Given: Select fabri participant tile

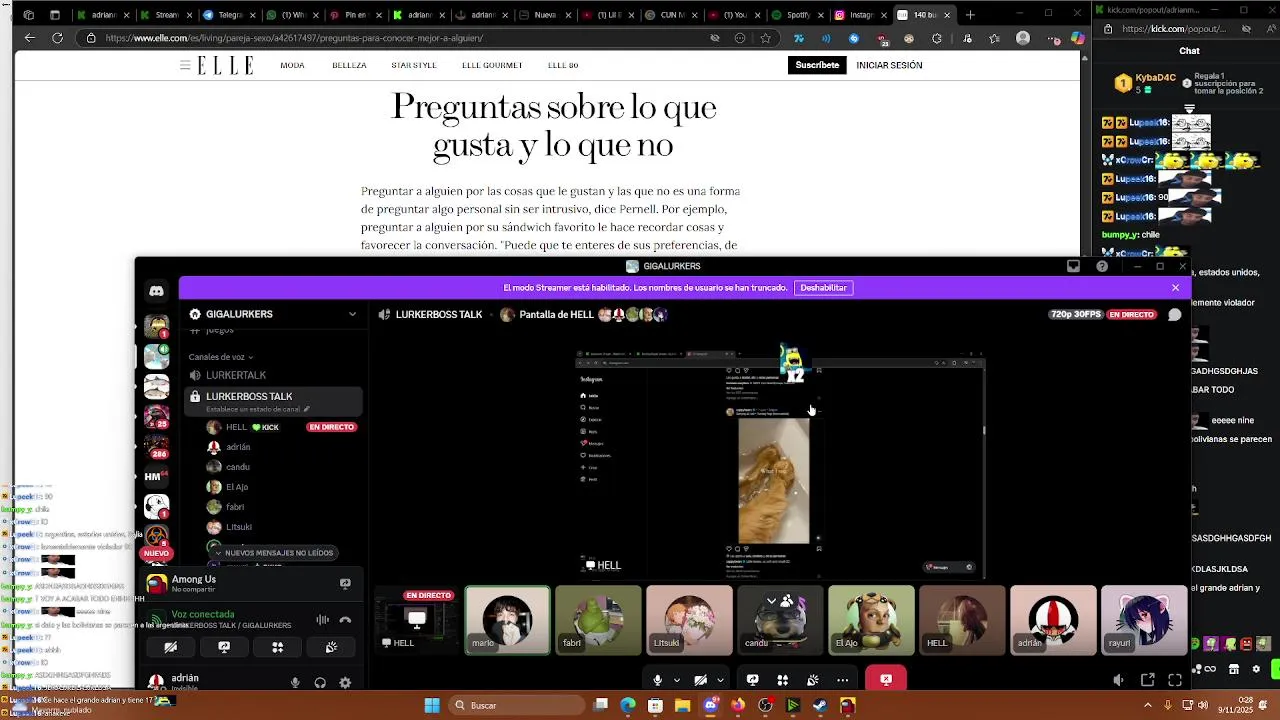Looking at the screenshot, I should pyautogui.click(x=598, y=620).
